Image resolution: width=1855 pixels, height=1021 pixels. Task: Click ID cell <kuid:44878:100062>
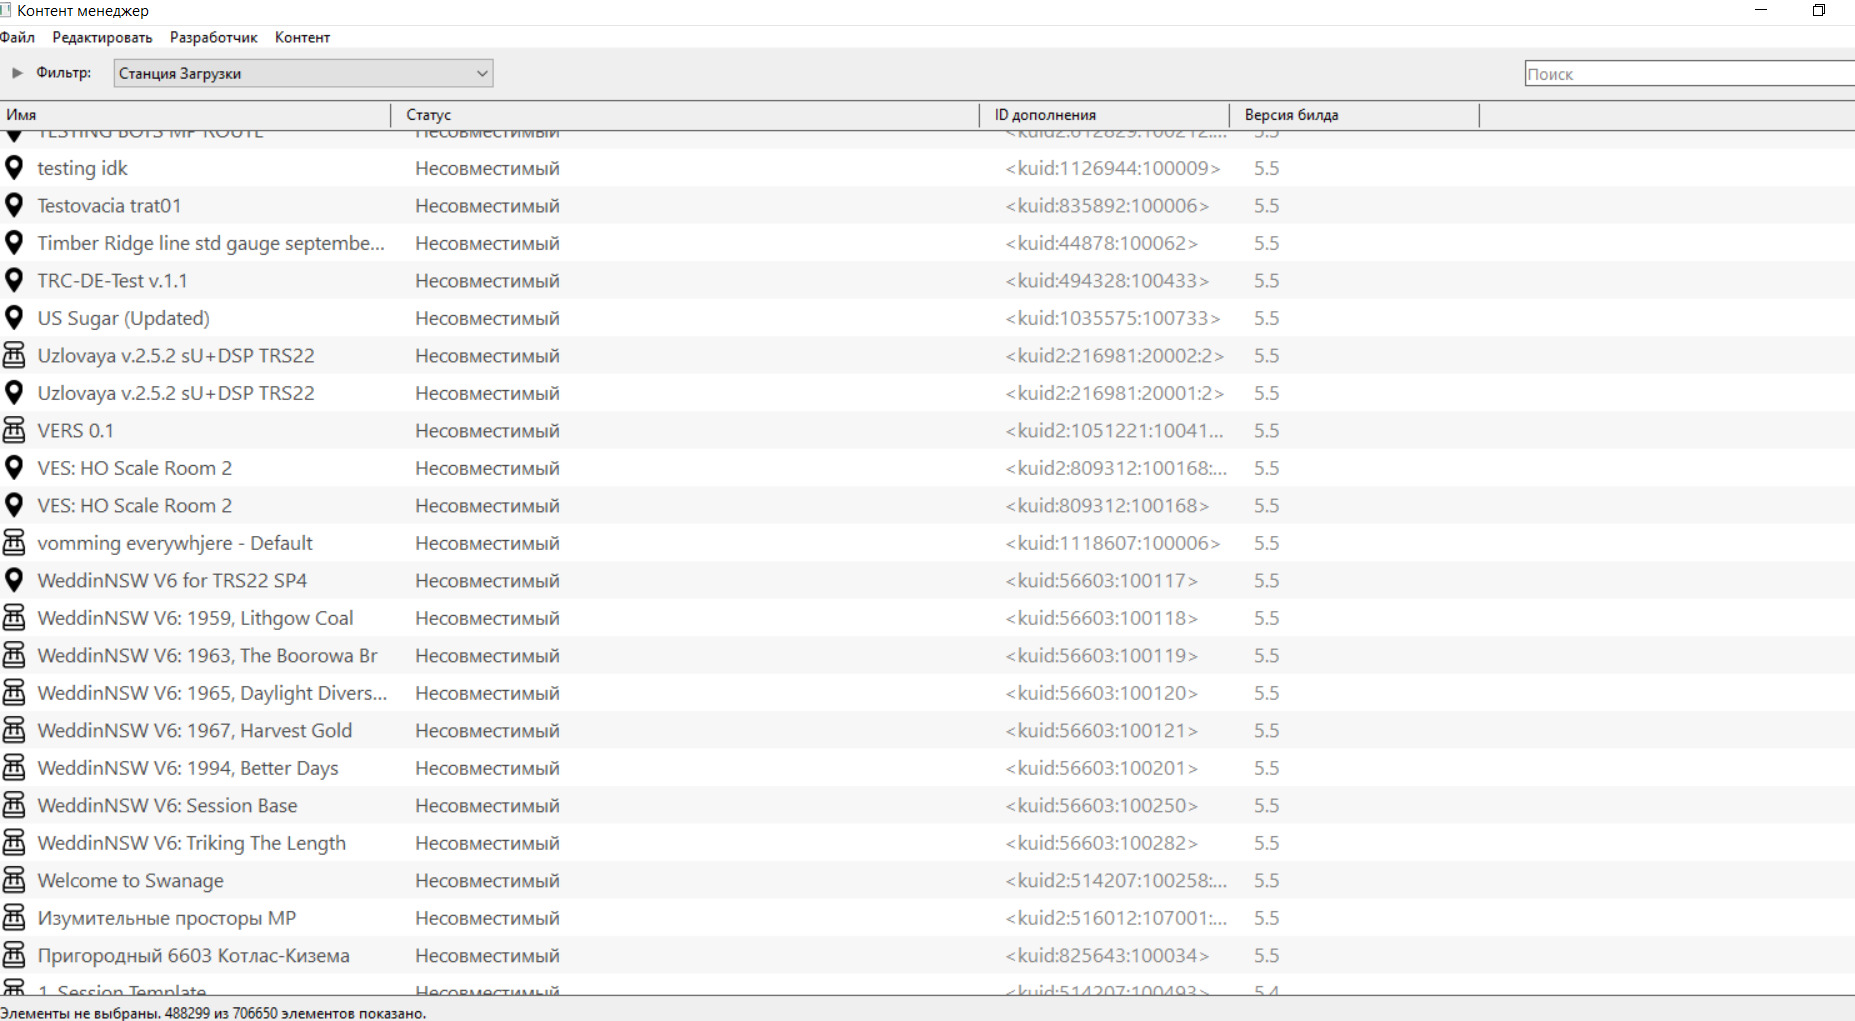click(1102, 243)
